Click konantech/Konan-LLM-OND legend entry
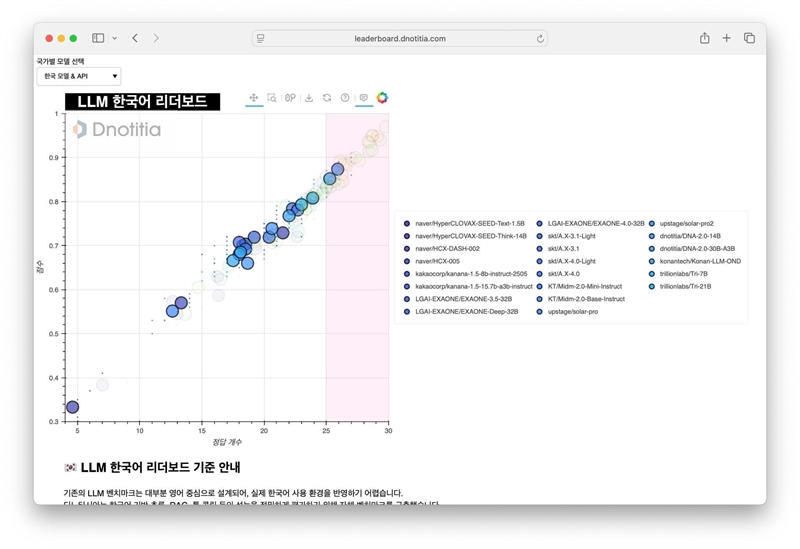 tap(695, 261)
